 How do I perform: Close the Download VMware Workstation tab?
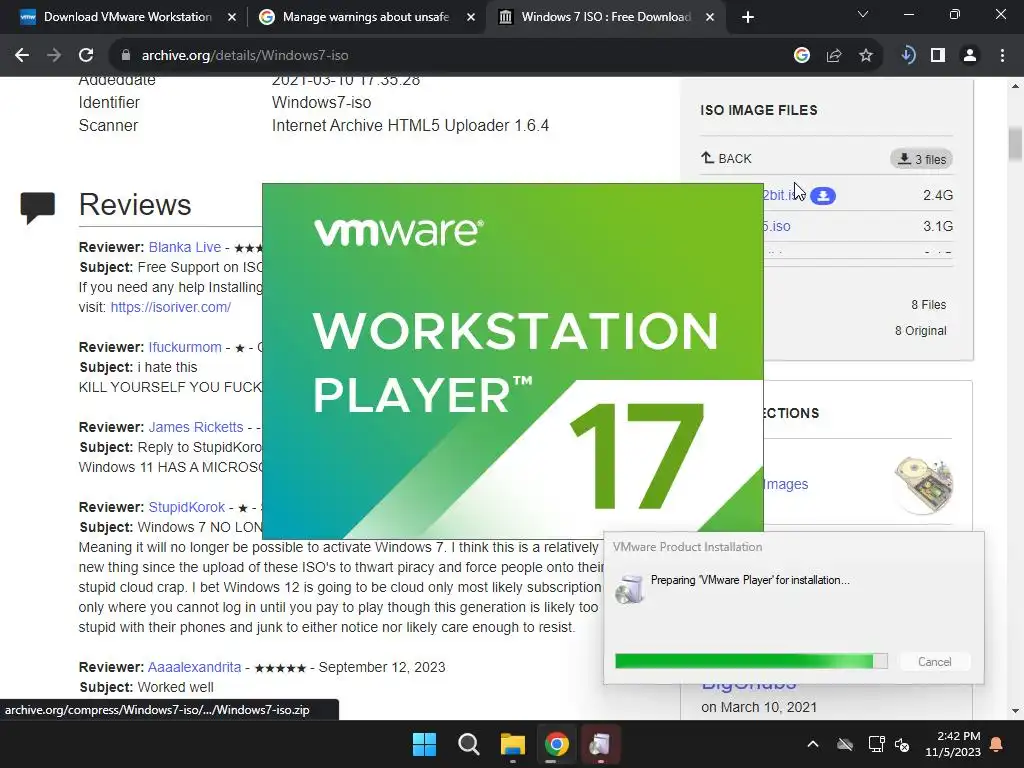pos(232,17)
